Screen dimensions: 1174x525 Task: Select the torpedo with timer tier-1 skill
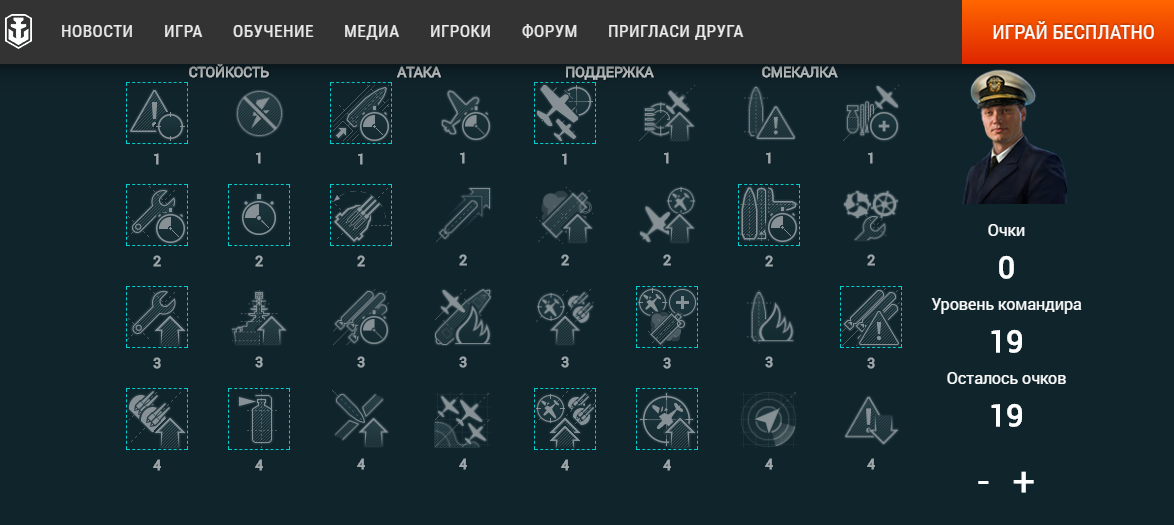[361, 113]
